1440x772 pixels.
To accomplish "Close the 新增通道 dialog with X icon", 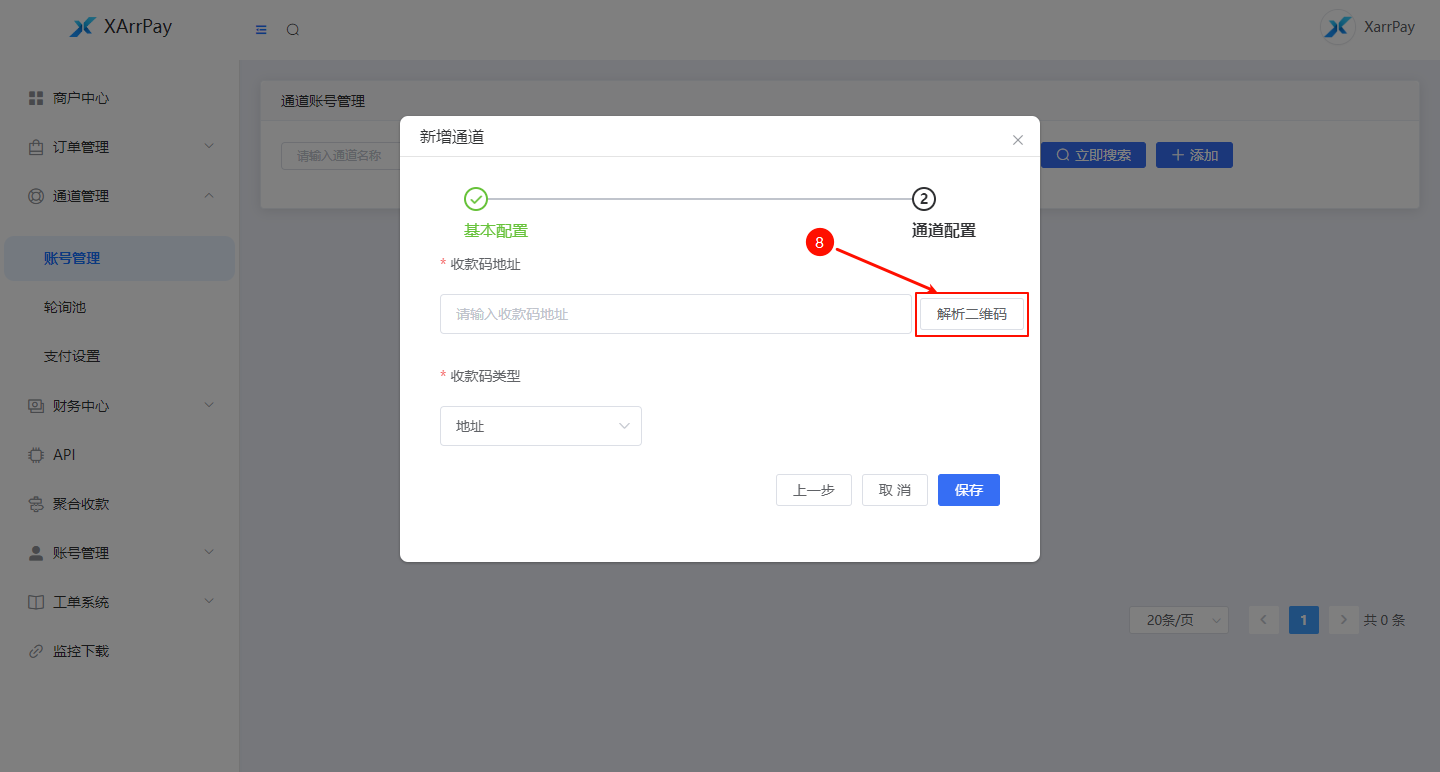I will (x=1018, y=140).
